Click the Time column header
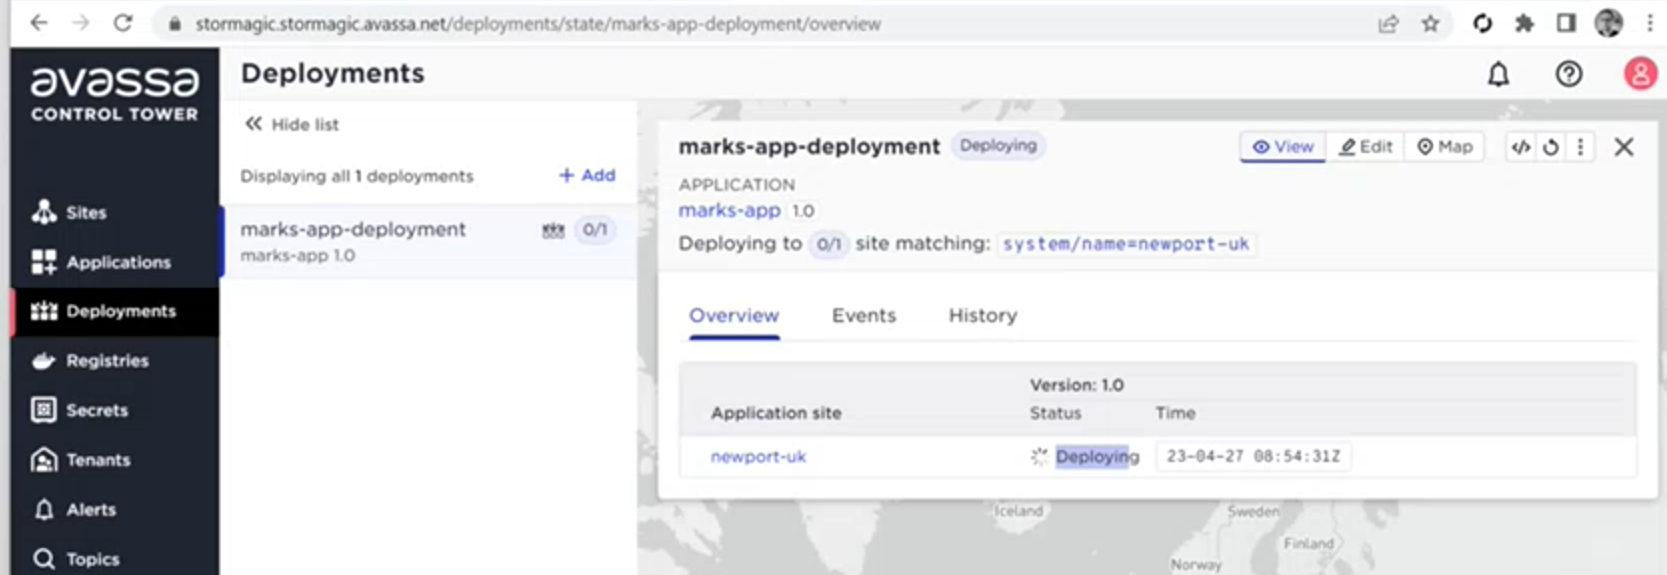Image resolution: width=1667 pixels, height=575 pixels. (1176, 413)
